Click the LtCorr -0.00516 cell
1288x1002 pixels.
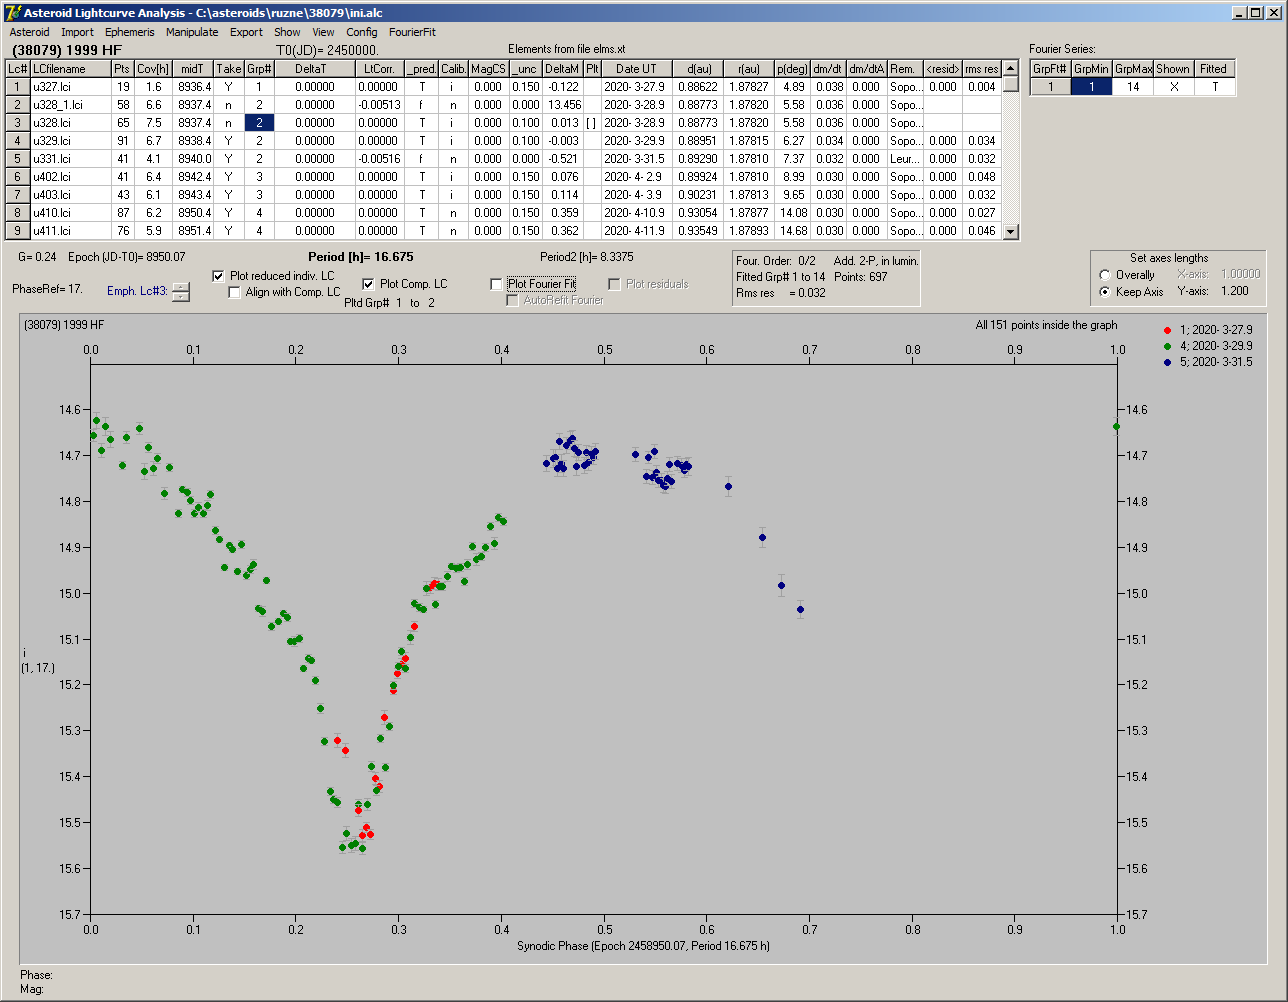[x=380, y=159]
